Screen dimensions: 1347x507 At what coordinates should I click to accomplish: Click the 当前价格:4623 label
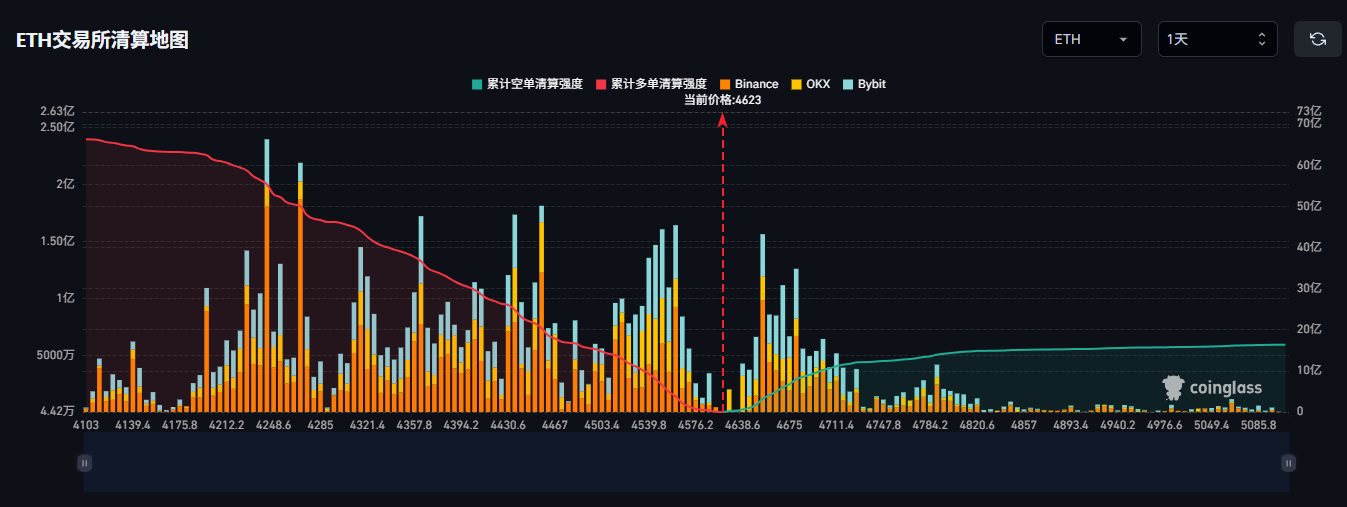point(722,100)
